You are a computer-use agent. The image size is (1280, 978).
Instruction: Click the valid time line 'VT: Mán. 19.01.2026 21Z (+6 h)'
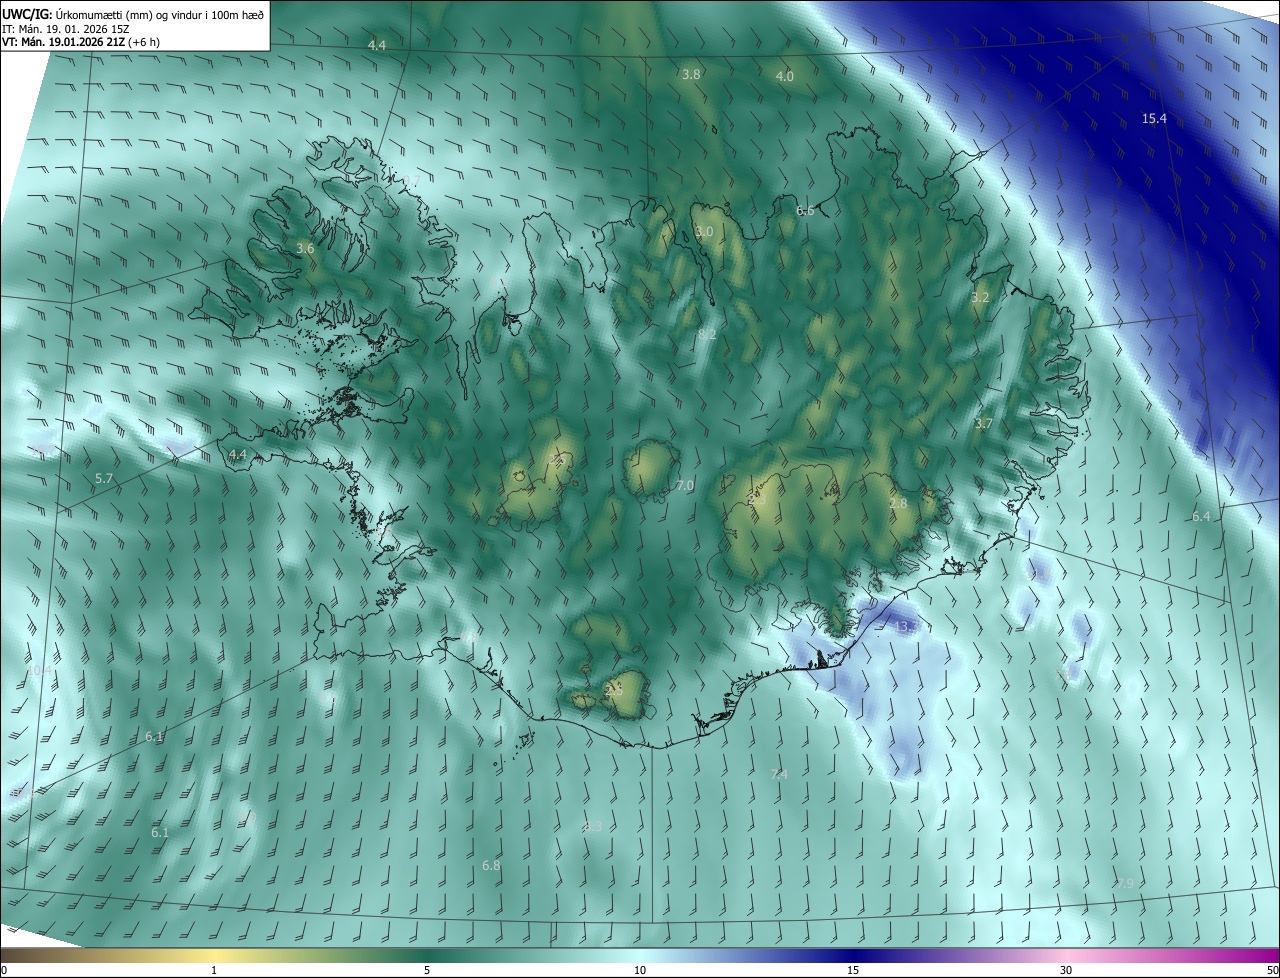tap(81, 42)
